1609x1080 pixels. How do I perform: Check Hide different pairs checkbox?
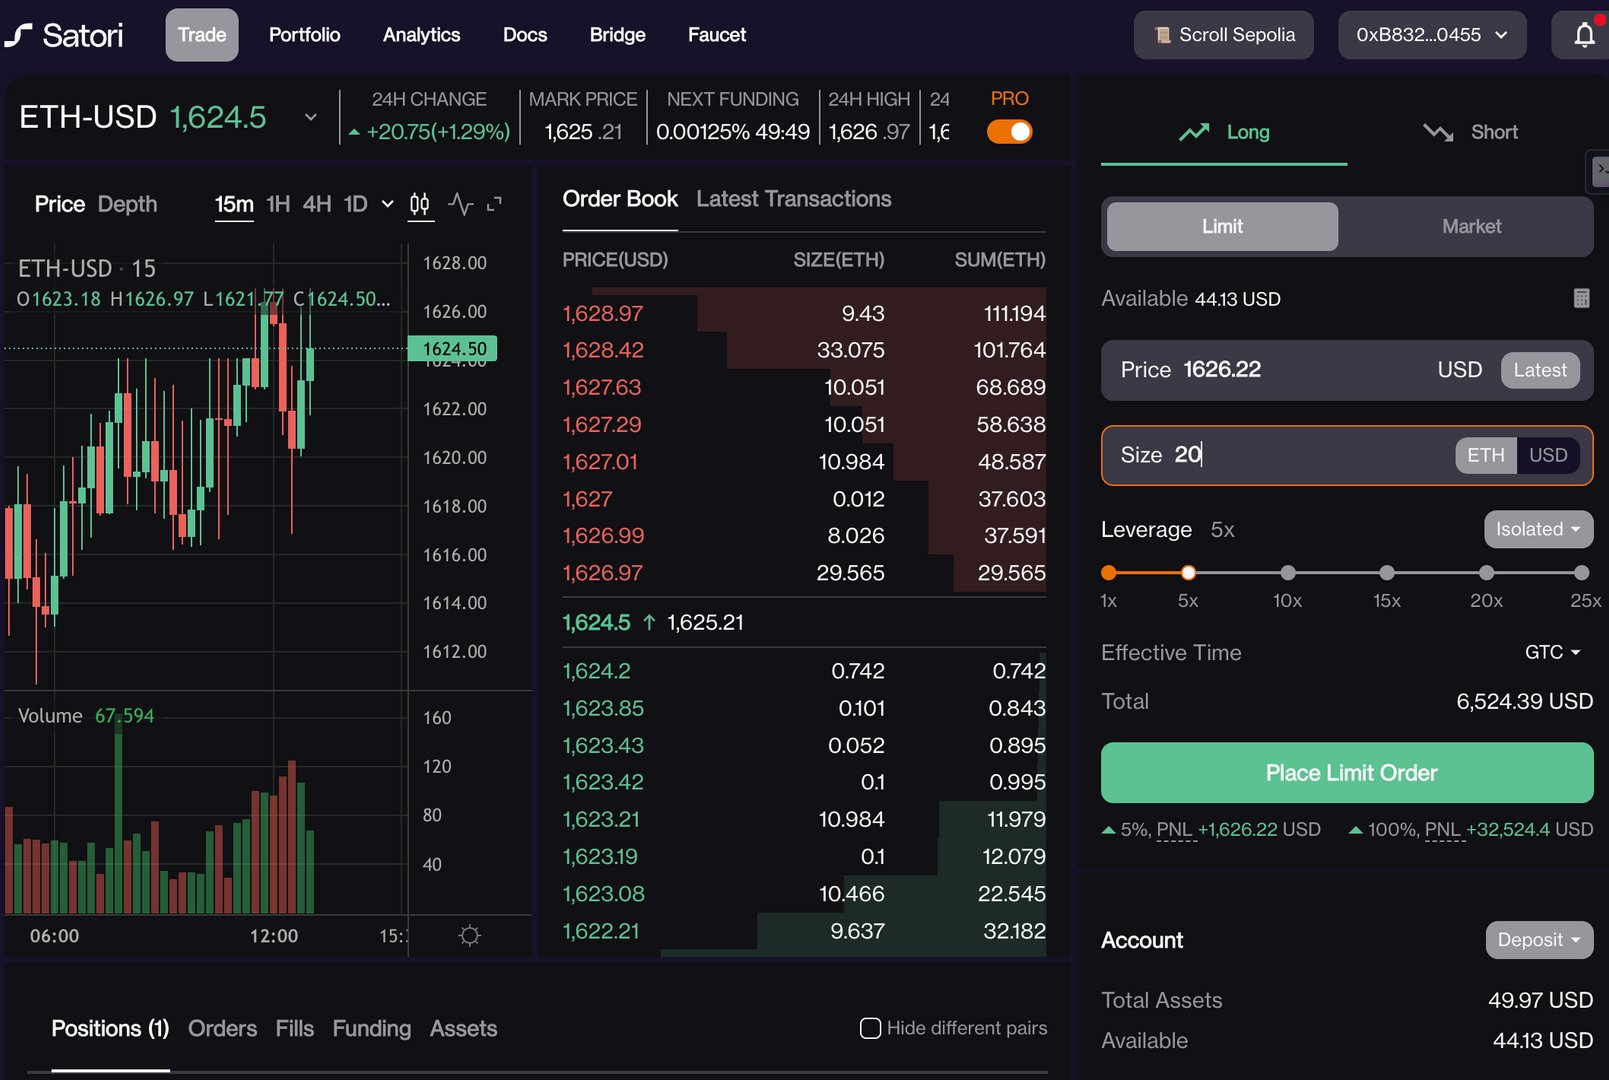point(870,1028)
